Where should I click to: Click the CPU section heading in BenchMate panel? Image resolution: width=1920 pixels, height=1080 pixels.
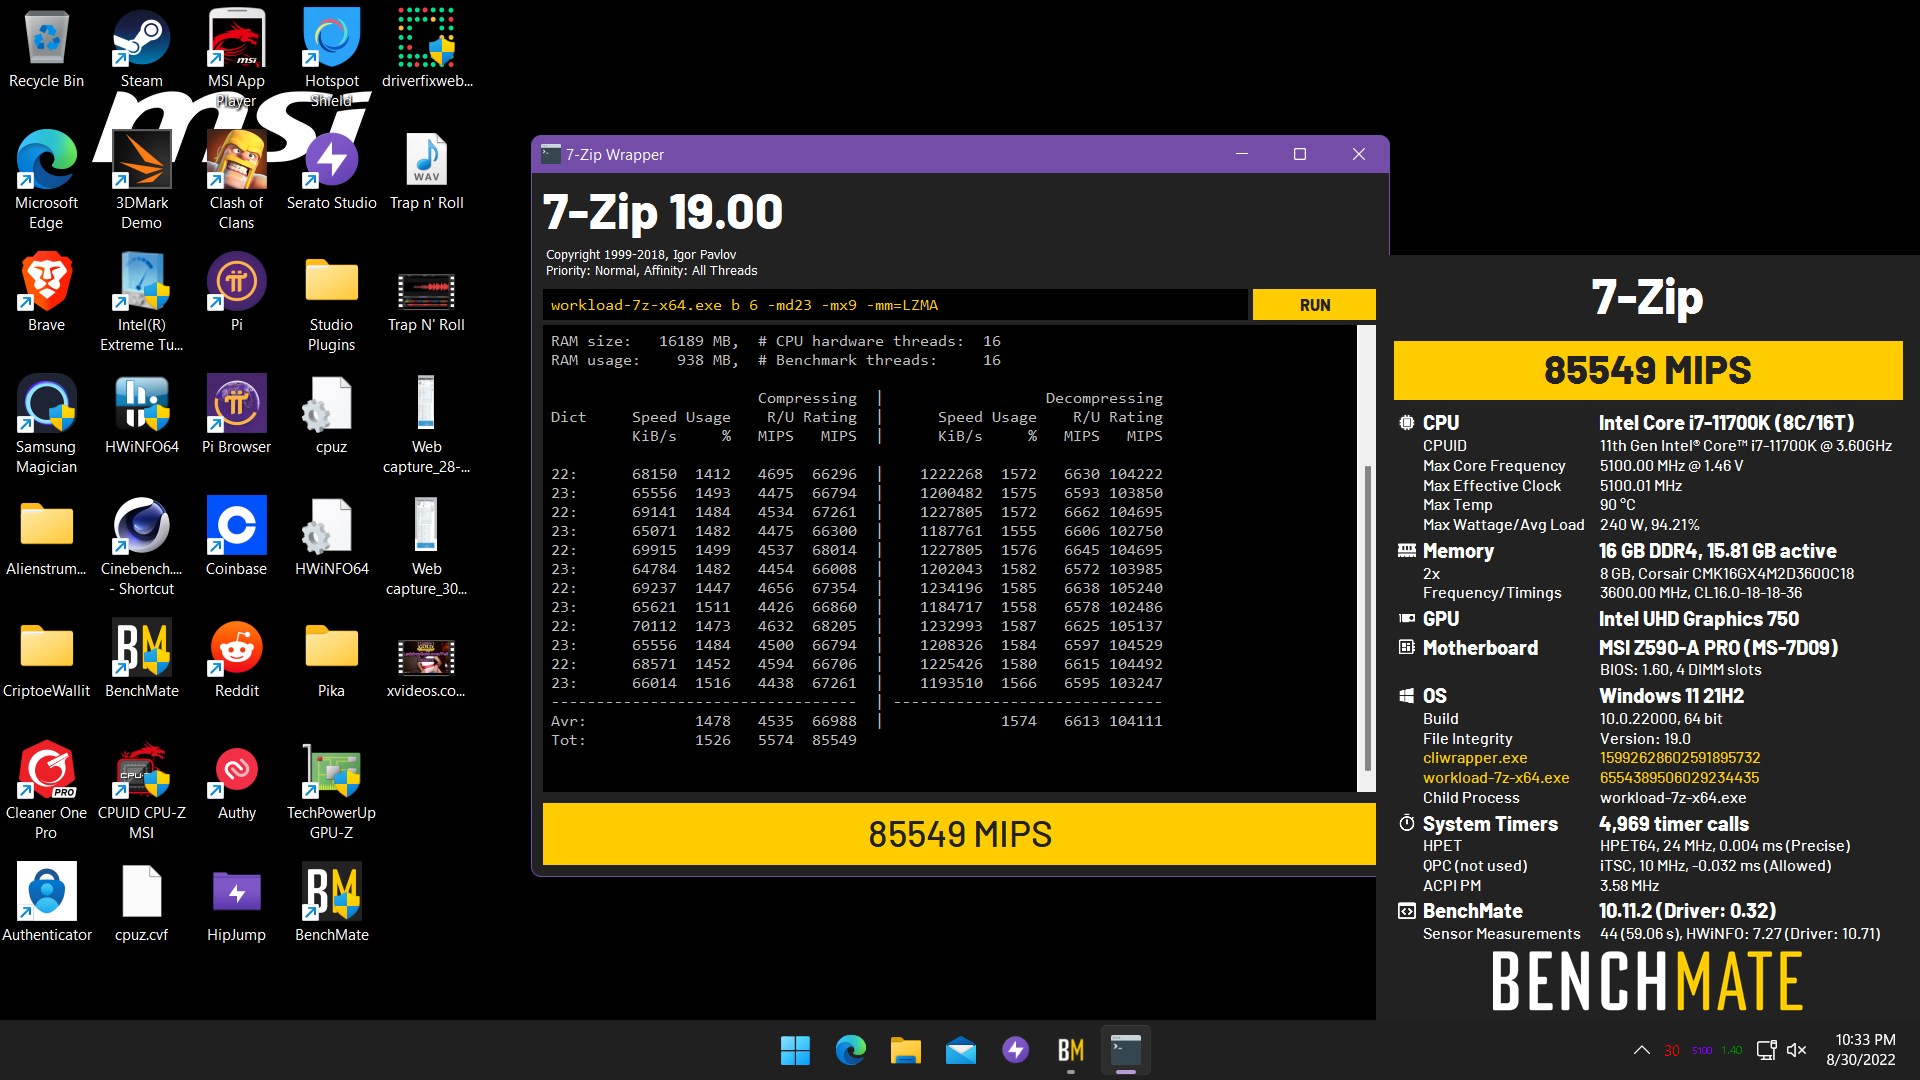tap(1441, 423)
